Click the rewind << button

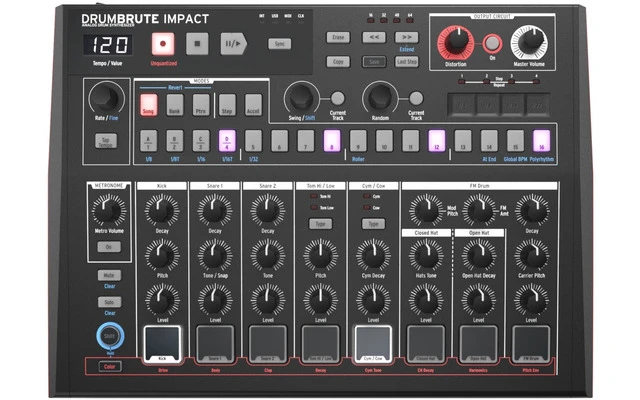pyautogui.click(x=374, y=38)
